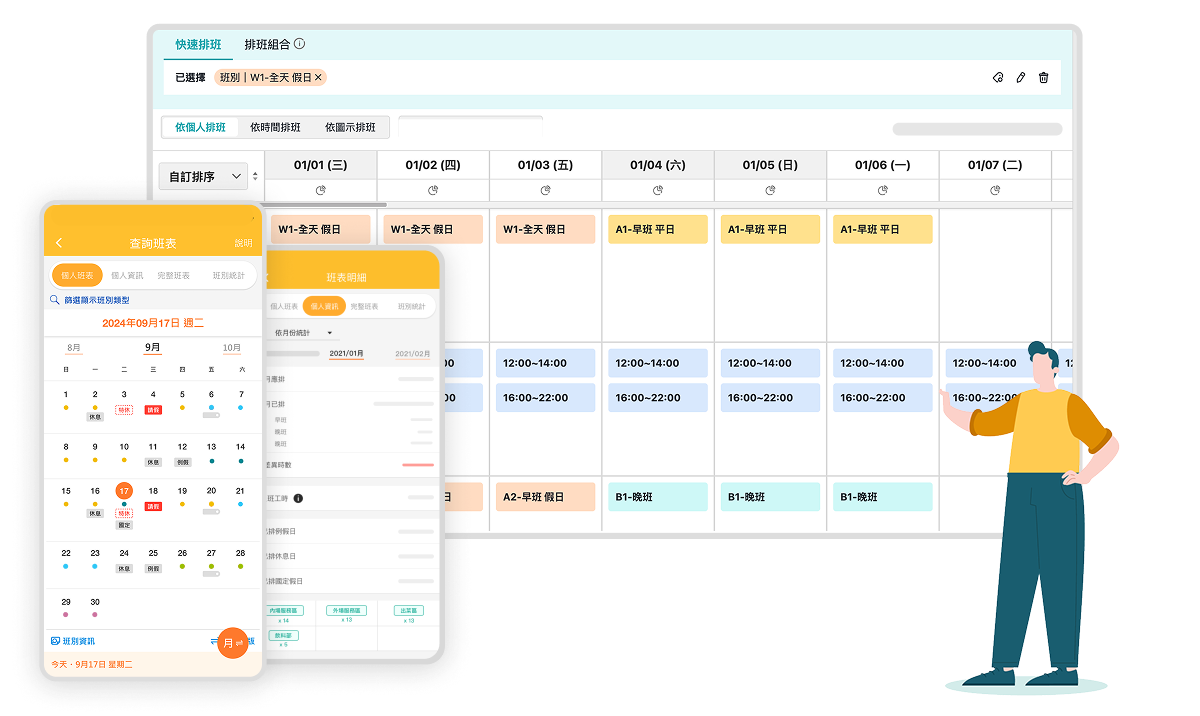Tap the back arrow in 查詢班表 header
This screenshot has height=716, width=1200.
pyautogui.click(x=59, y=243)
